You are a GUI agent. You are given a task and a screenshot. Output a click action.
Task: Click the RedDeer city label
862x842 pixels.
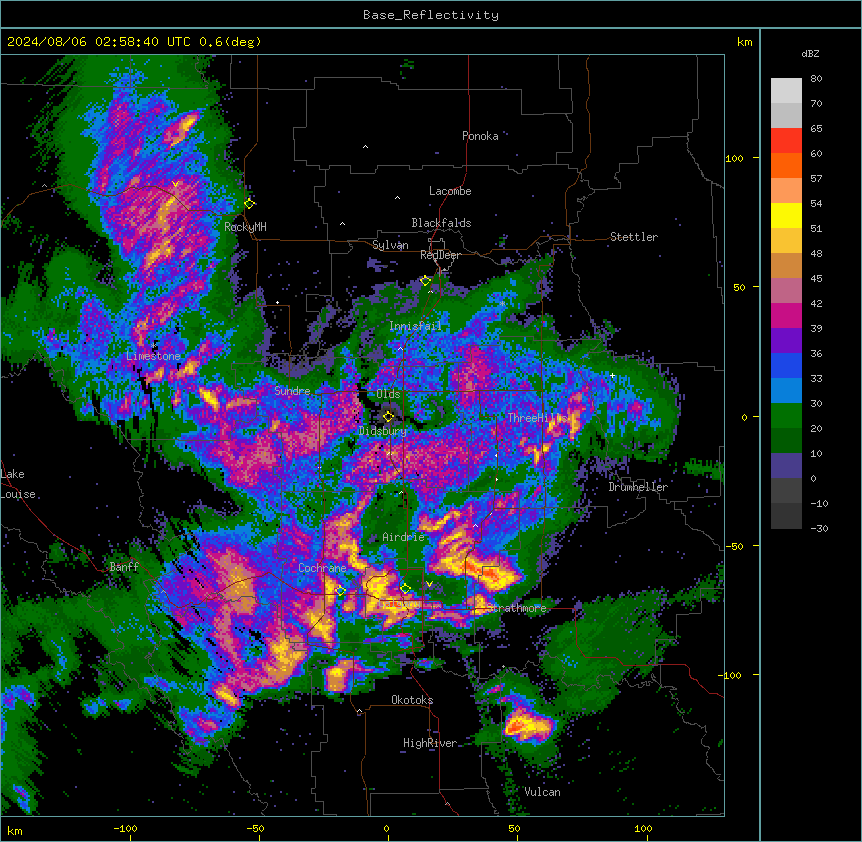click(x=441, y=255)
